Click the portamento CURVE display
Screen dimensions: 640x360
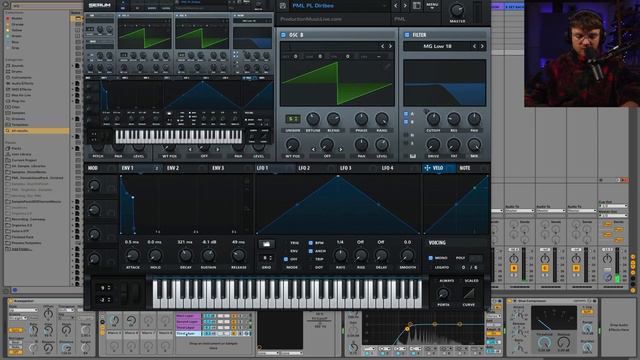click(x=469, y=293)
